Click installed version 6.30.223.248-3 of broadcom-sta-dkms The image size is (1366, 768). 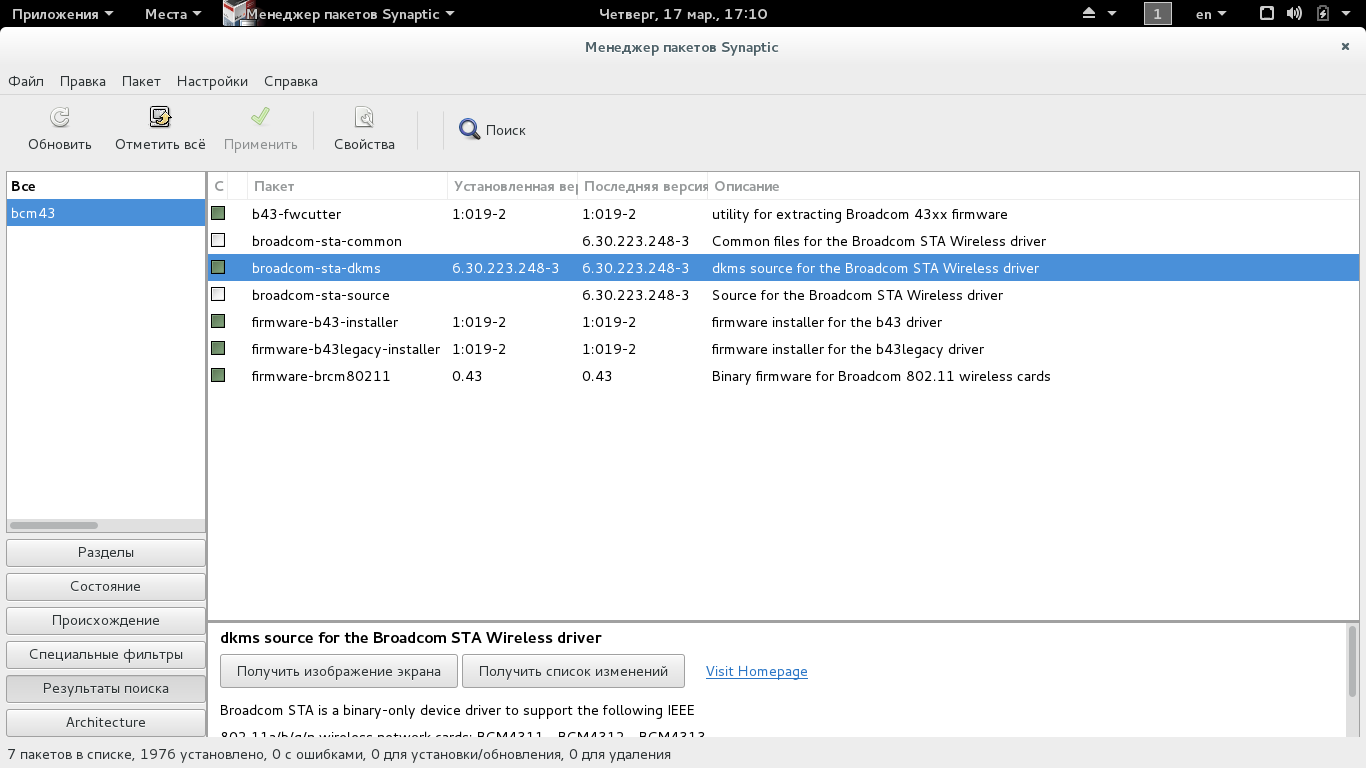click(506, 268)
